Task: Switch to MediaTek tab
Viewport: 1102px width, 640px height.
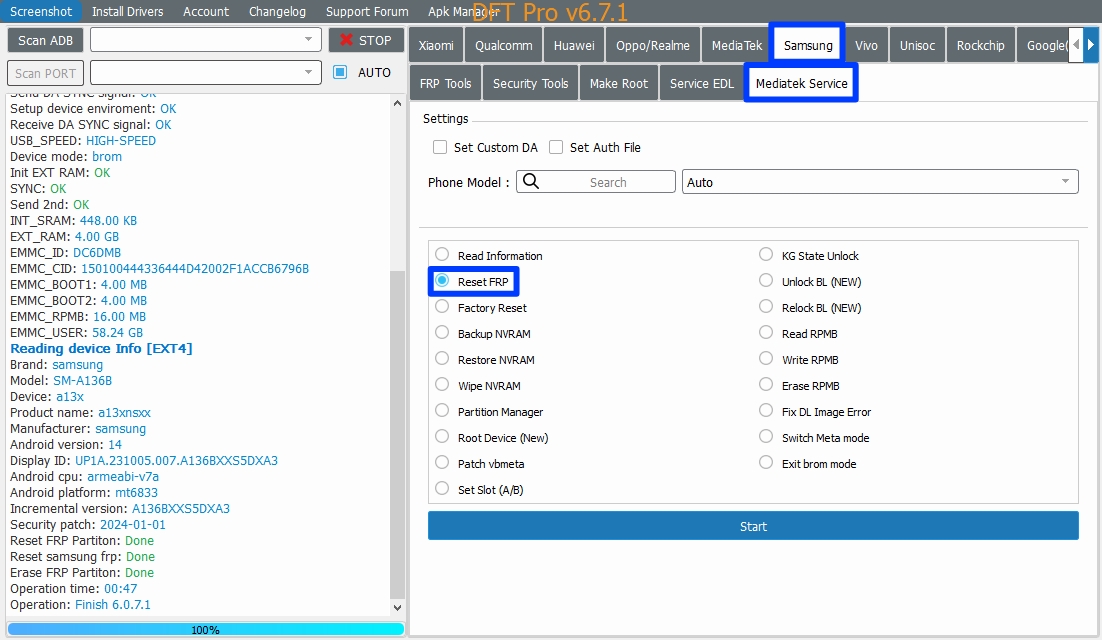Action: pyautogui.click(x=737, y=45)
